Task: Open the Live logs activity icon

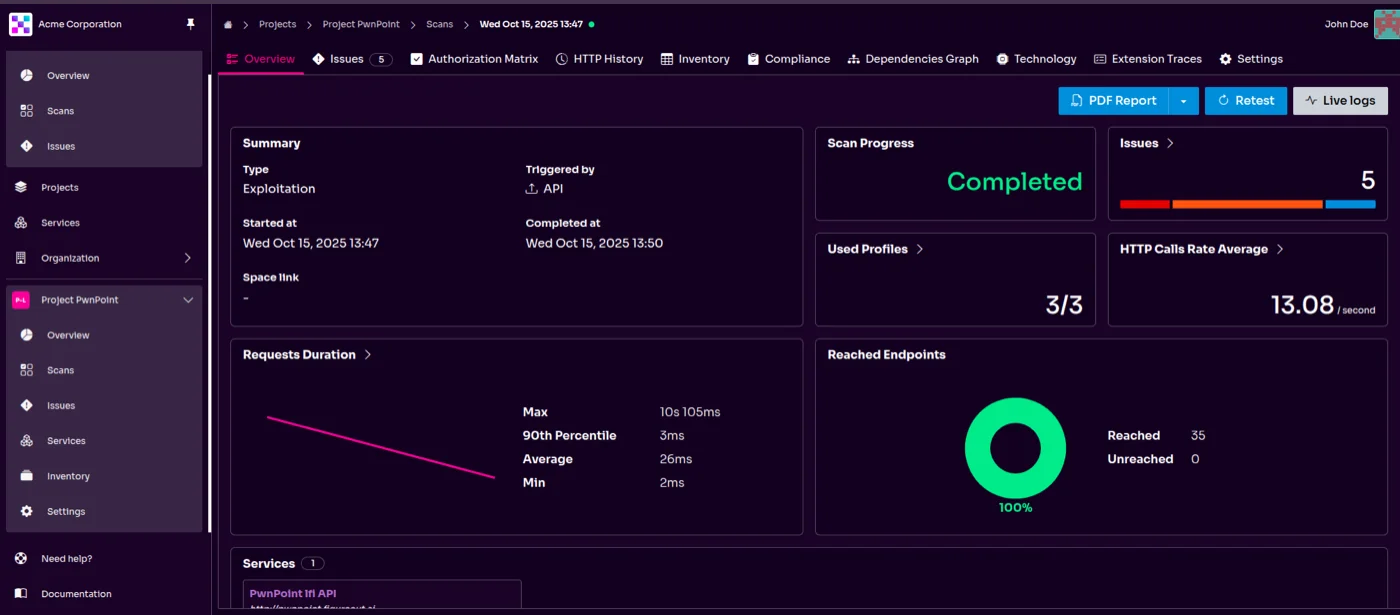Action: (x=1311, y=100)
